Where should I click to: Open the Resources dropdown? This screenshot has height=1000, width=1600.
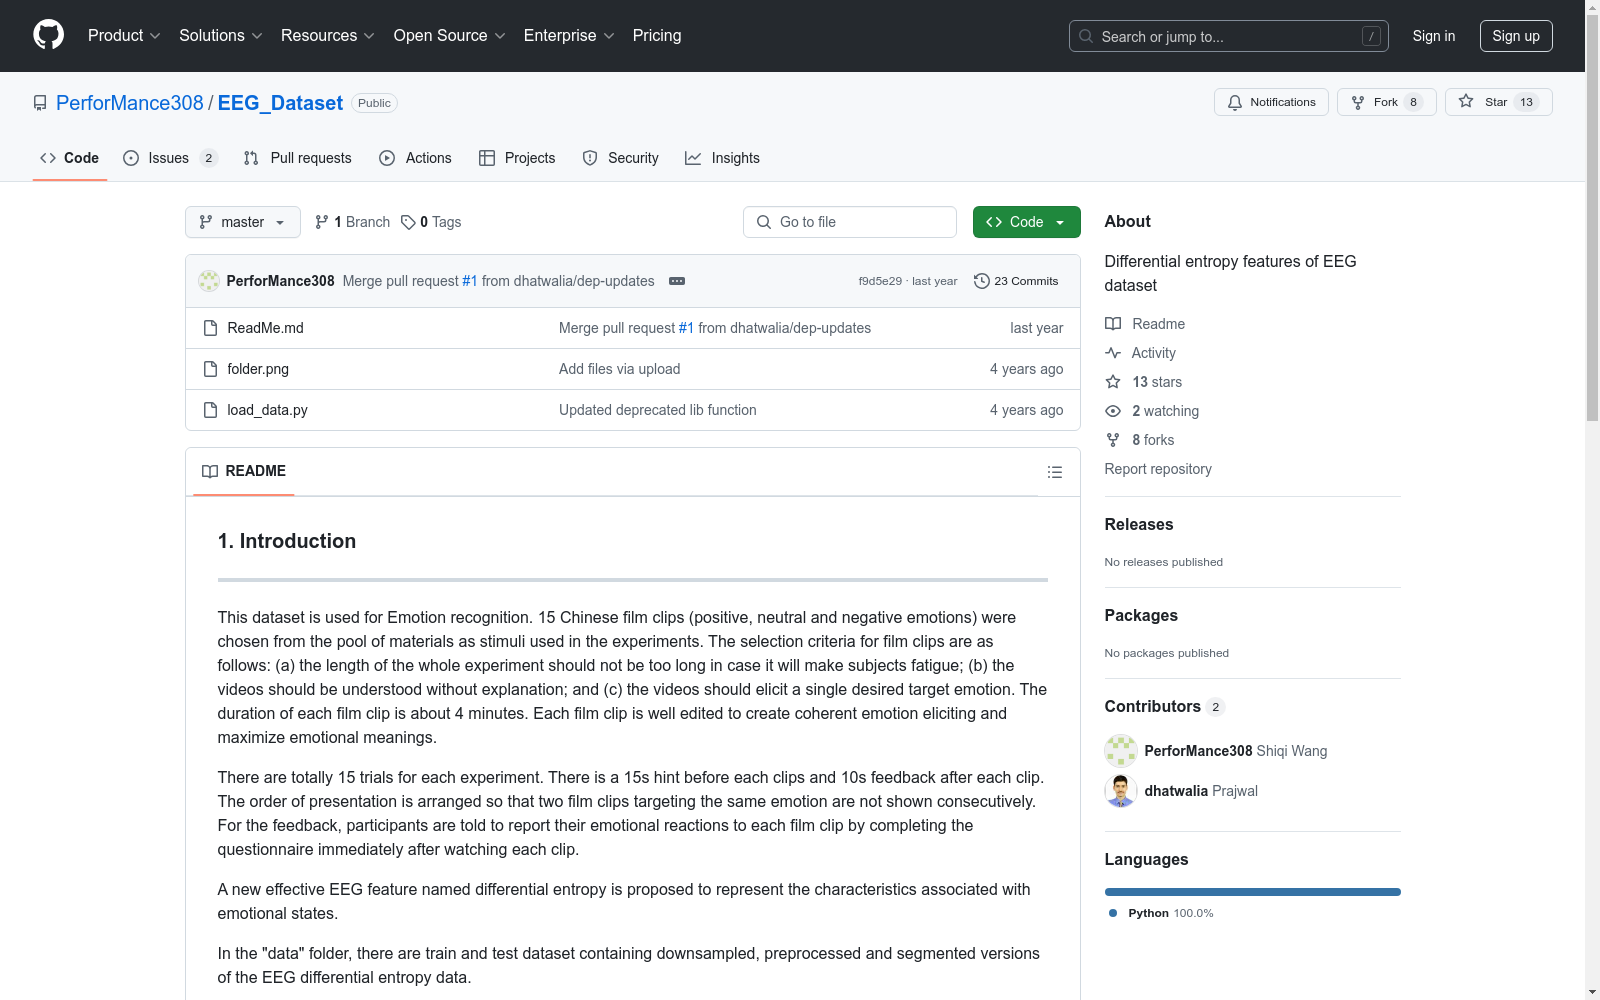328,36
